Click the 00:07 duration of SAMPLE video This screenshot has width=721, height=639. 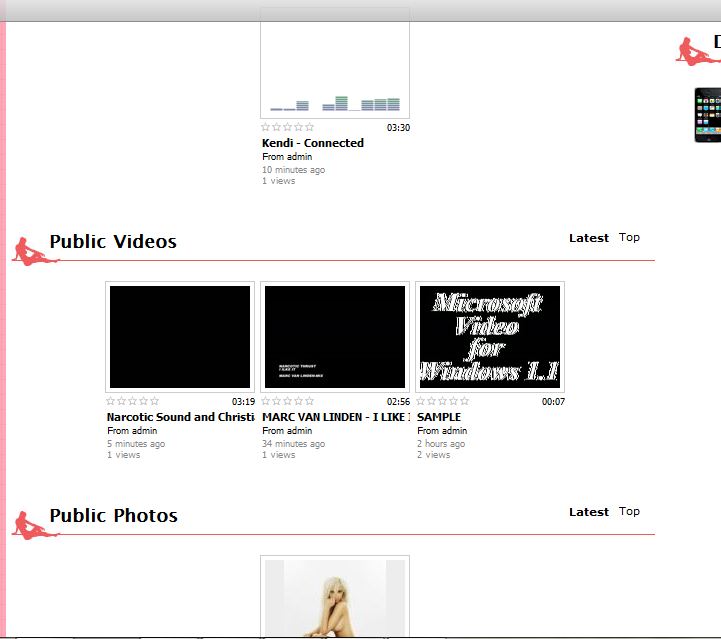pyautogui.click(x=553, y=402)
